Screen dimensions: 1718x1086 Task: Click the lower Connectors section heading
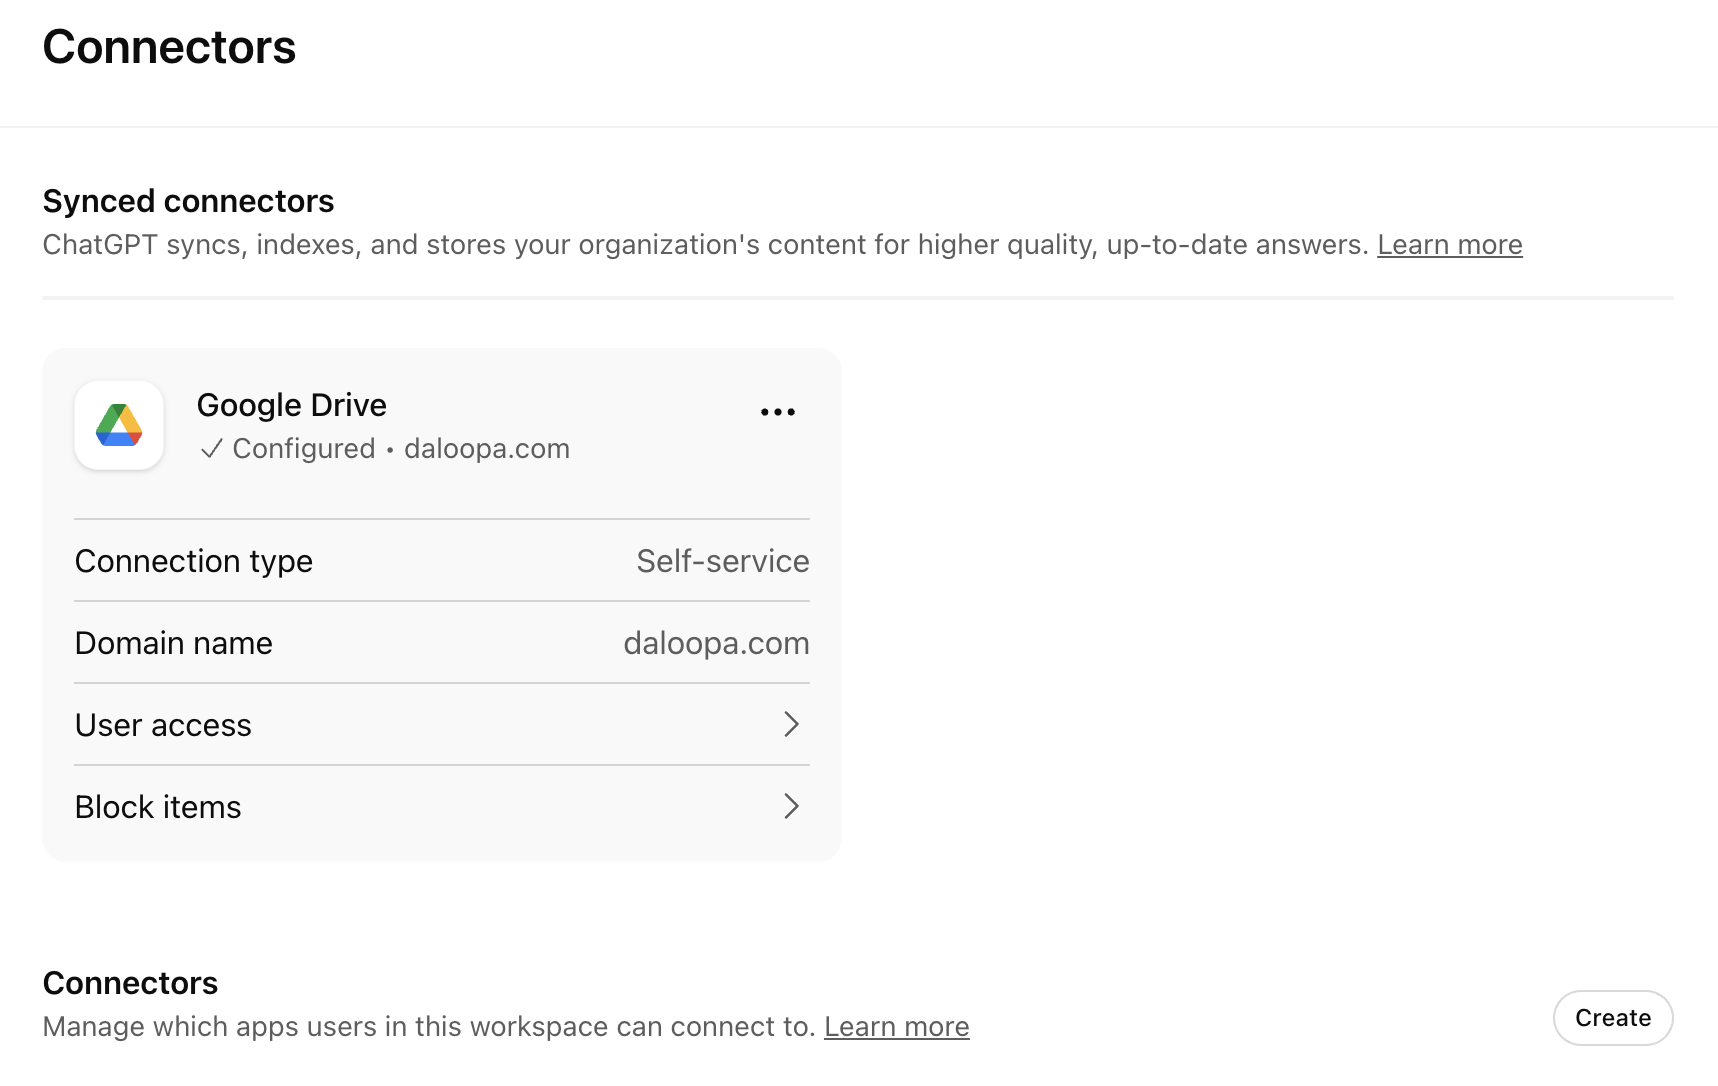pyautogui.click(x=130, y=983)
